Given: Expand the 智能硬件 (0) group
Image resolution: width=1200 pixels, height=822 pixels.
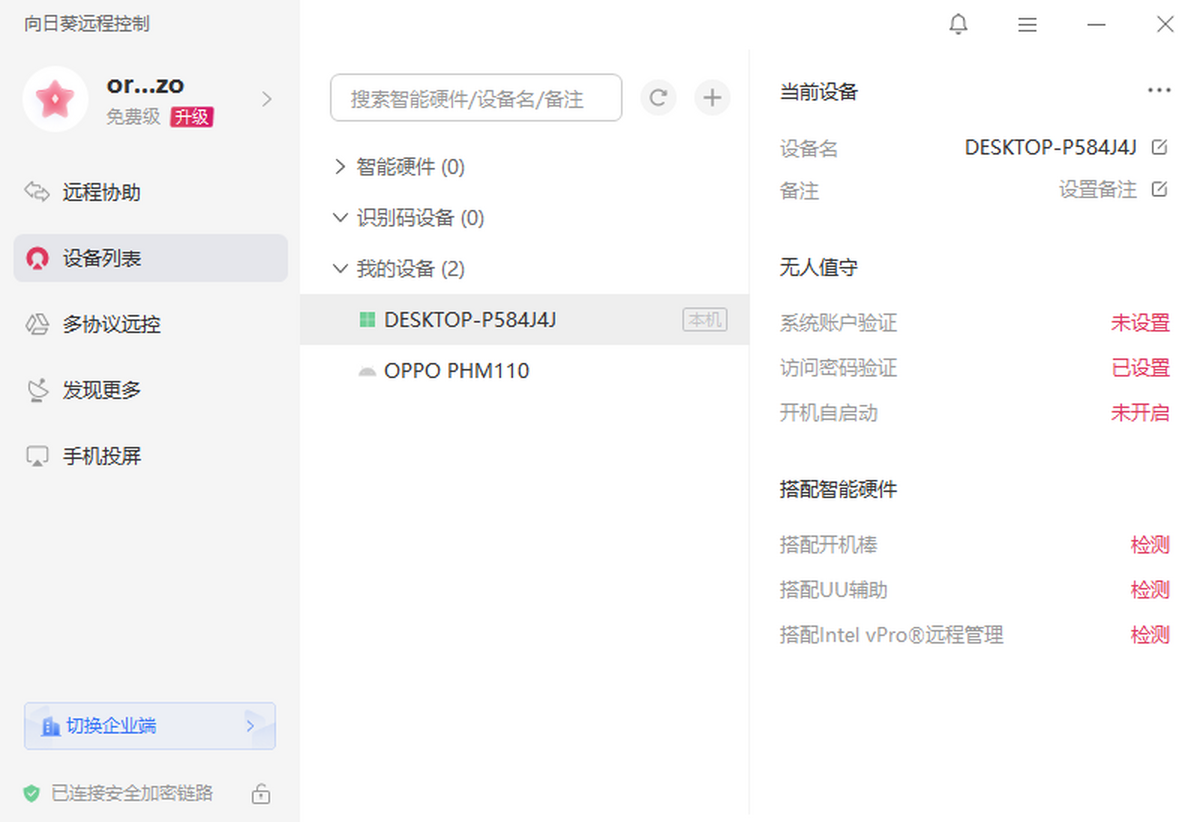Looking at the screenshot, I should (x=341, y=167).
